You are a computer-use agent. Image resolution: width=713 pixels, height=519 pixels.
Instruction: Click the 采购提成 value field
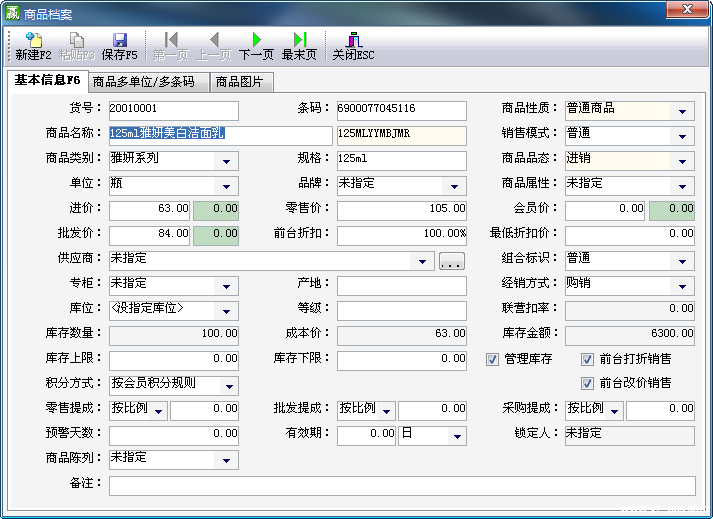click(x=660, y=411)
